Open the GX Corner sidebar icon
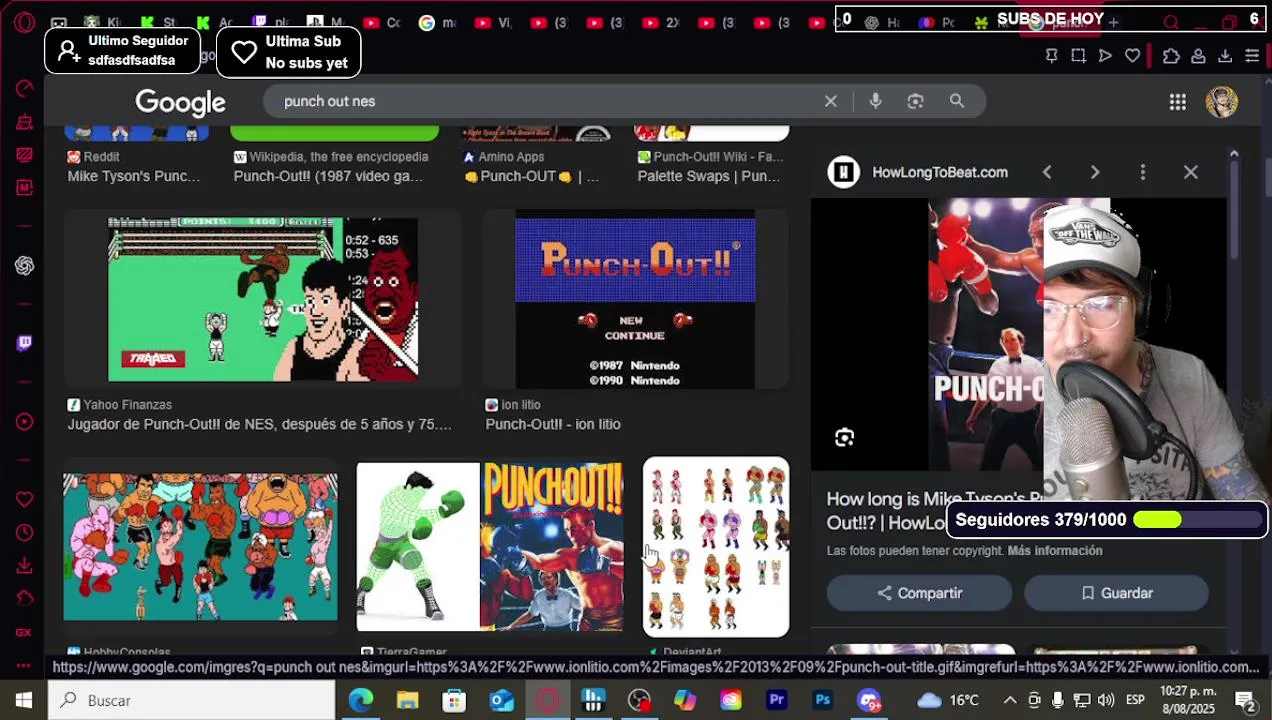1272x720 pixels. click(24, 632)
